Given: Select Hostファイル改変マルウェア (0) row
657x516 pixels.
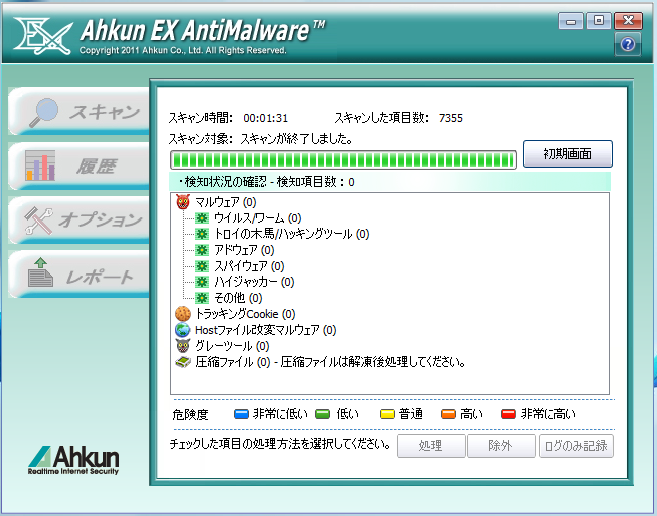Looking at the screenshot, I should pyautogui.click(x=266, y=330).
